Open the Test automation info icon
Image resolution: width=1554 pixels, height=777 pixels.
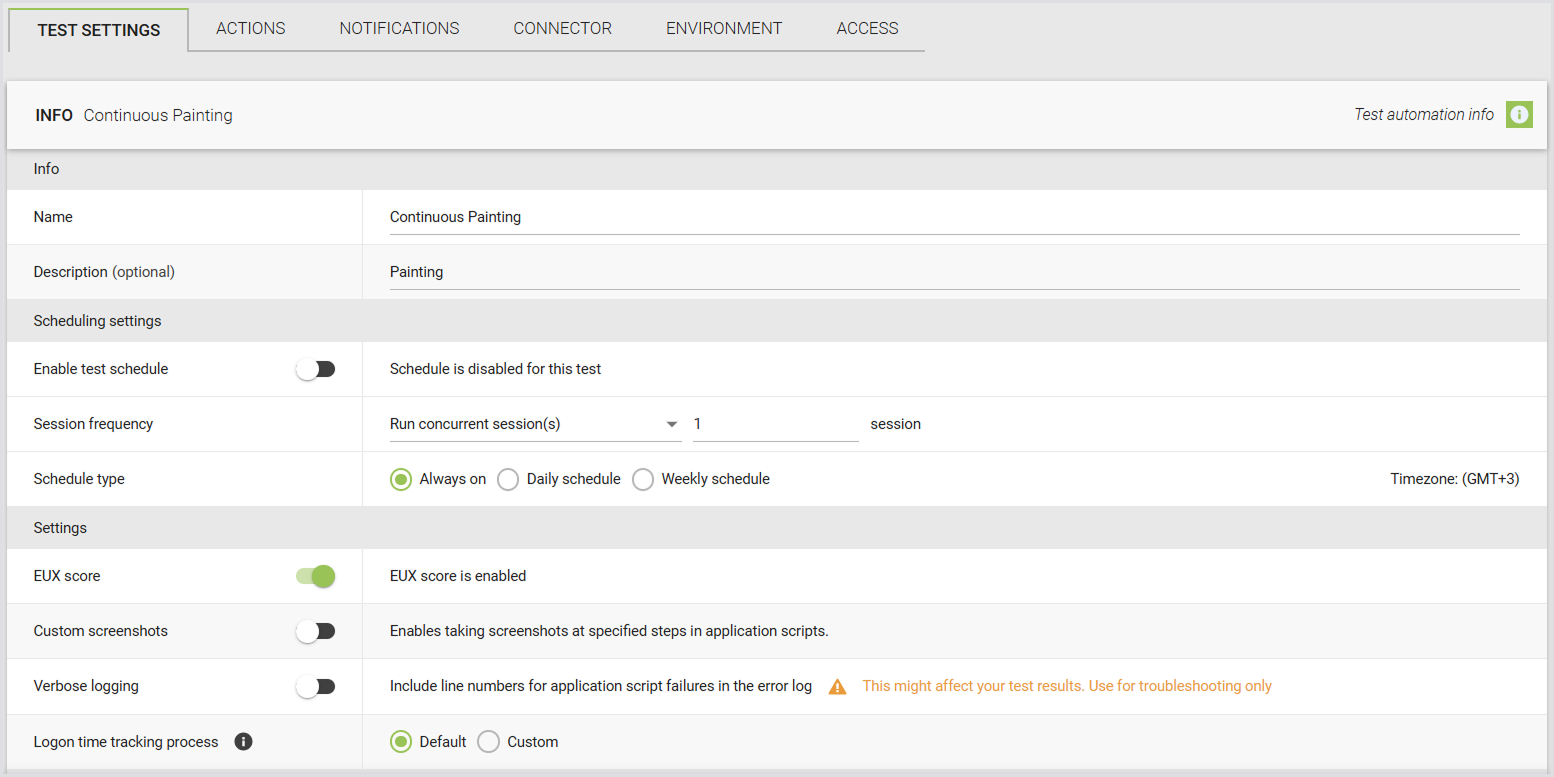tap(1519, 115)
